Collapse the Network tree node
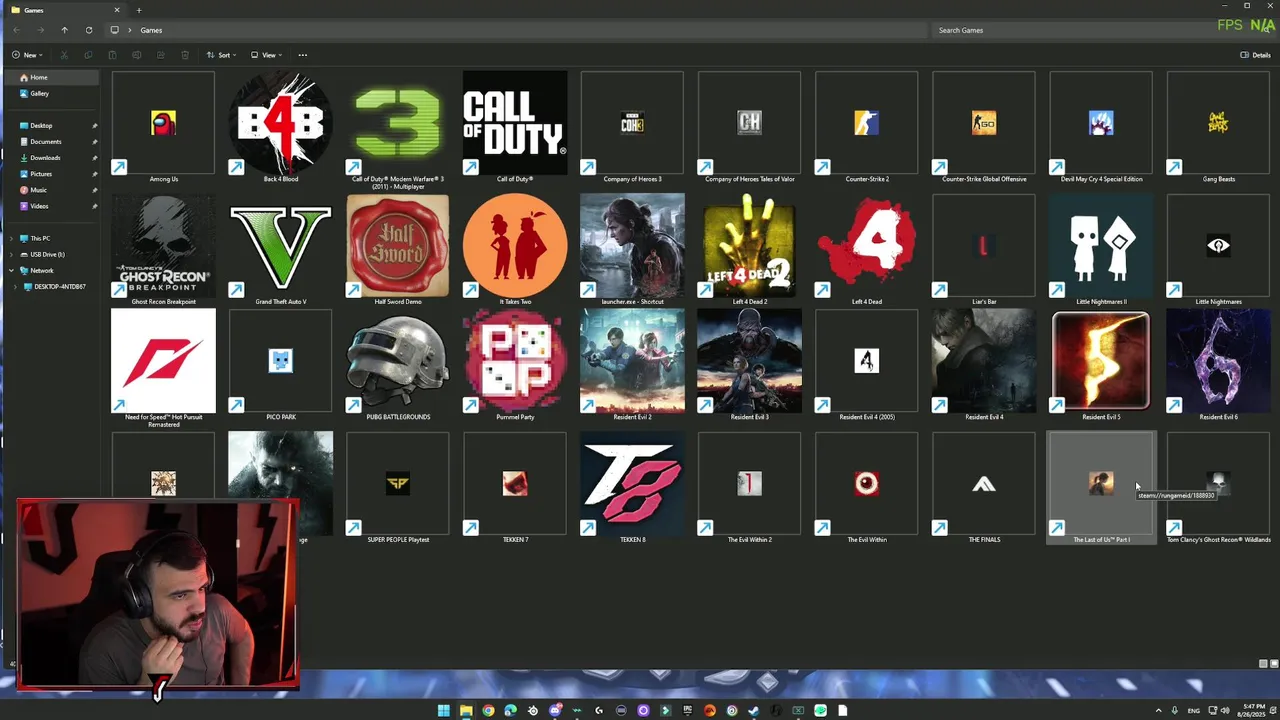This screenshot has width=1280, height=720. coord(12,270)
